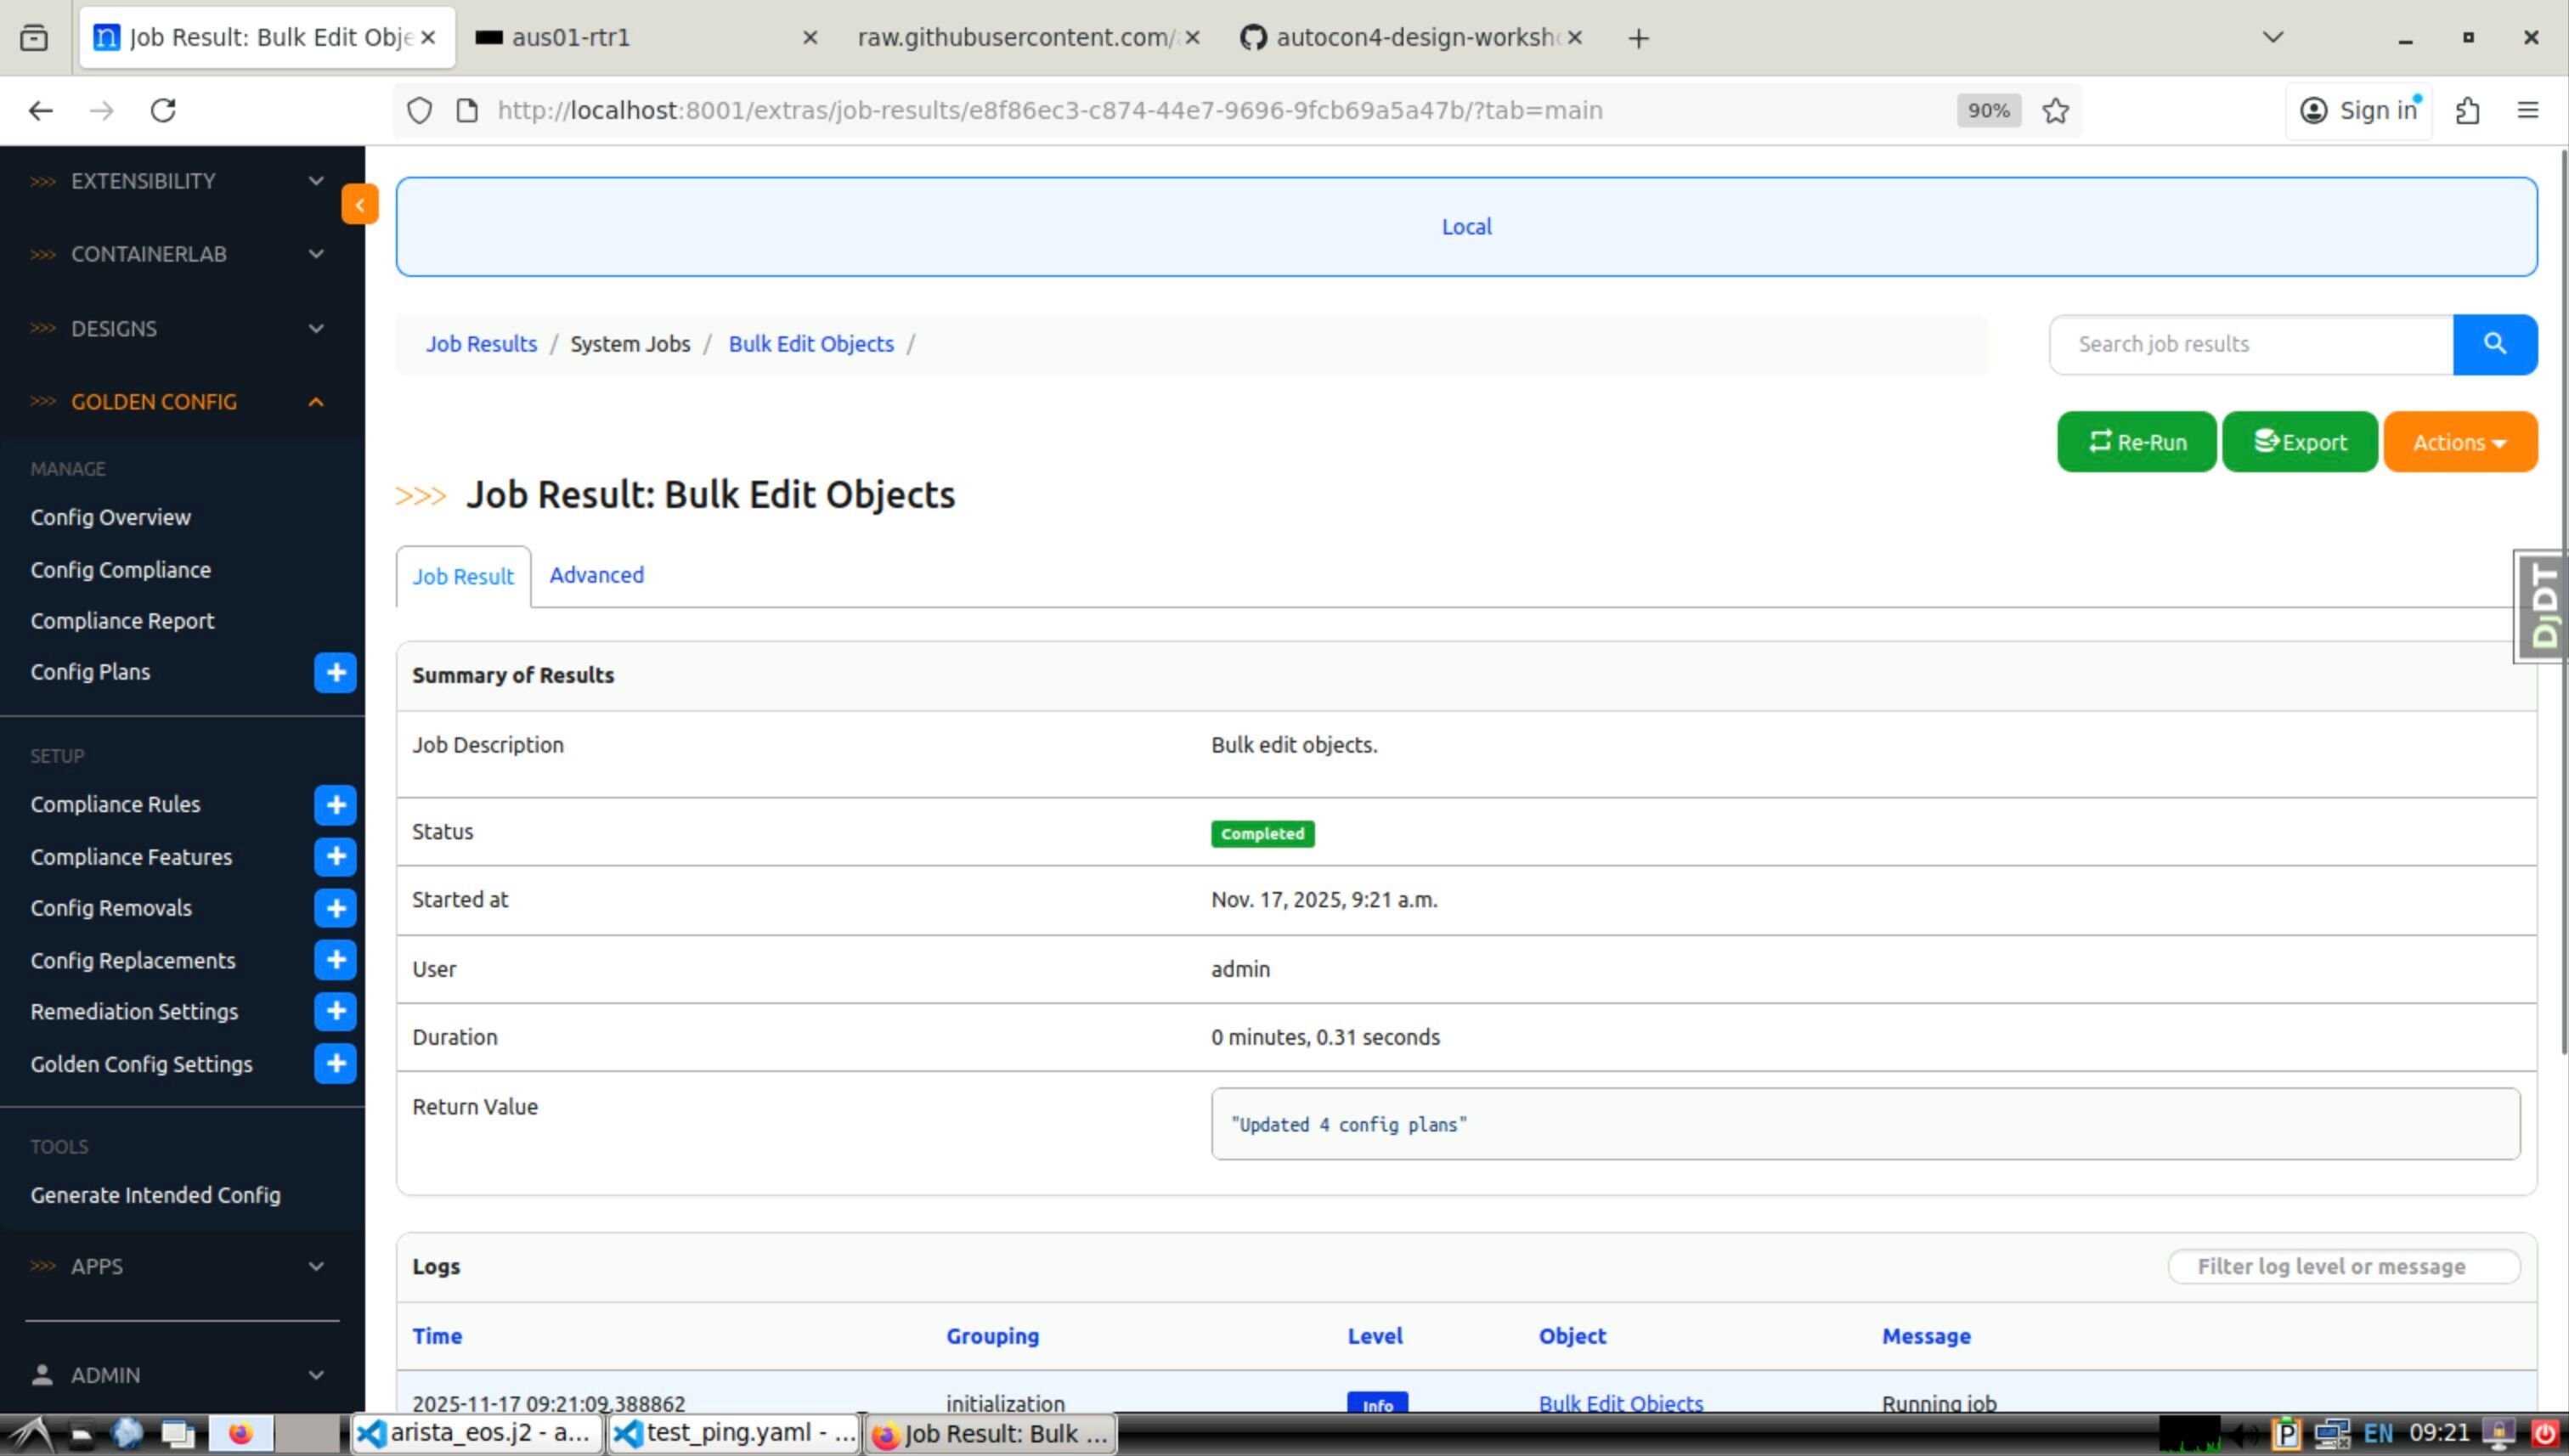The image size is (2569, 1456).
Task: Click the blue search magnifier button
Action: click(2494, 344)
